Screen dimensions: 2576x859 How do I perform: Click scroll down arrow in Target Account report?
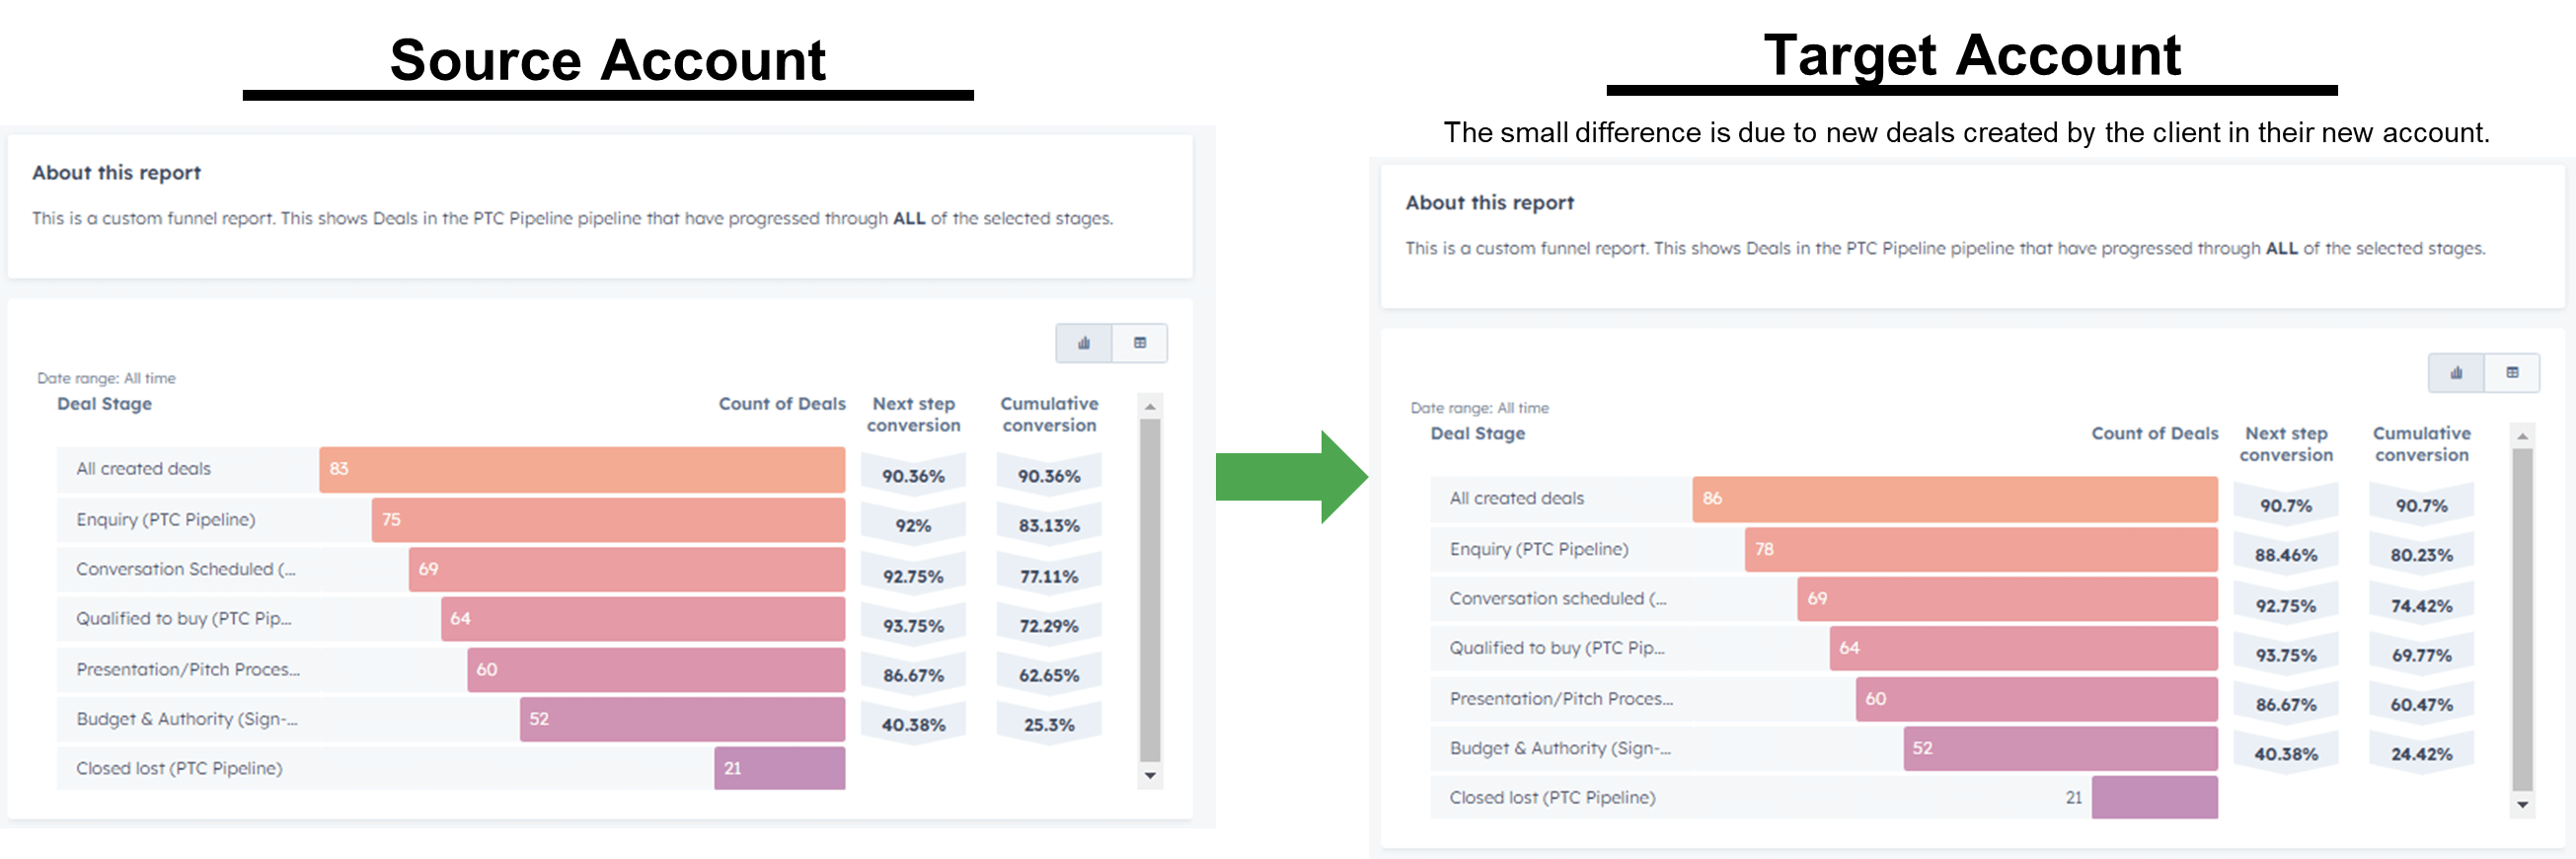[x=2523, y=805]
